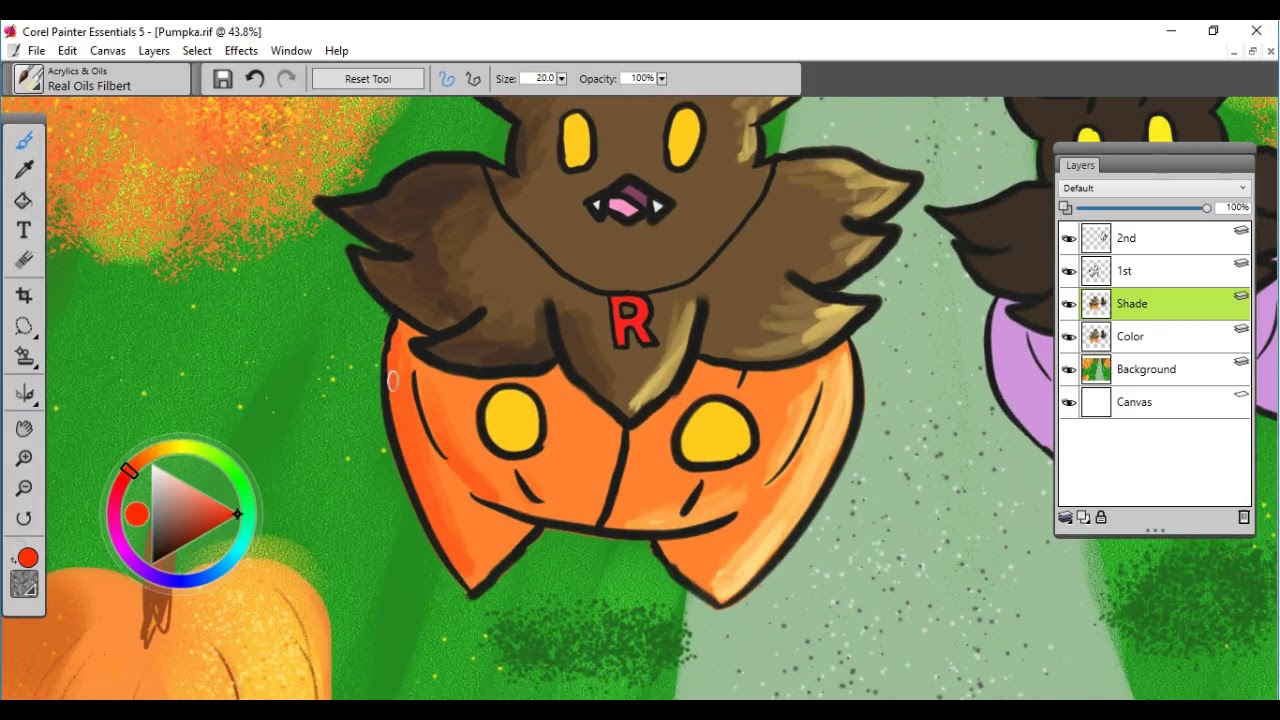Select the Text tool
Viewport: 1280px width, 720px height.
pos(24,230)
